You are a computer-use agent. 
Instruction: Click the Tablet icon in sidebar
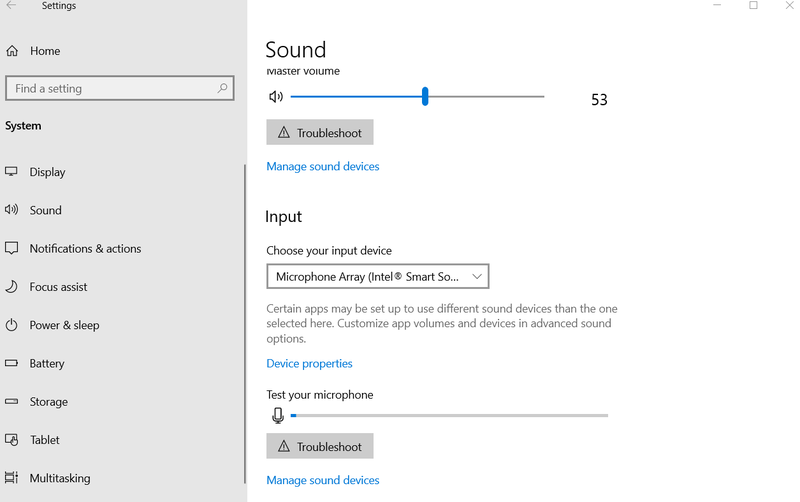click(11, 440)
